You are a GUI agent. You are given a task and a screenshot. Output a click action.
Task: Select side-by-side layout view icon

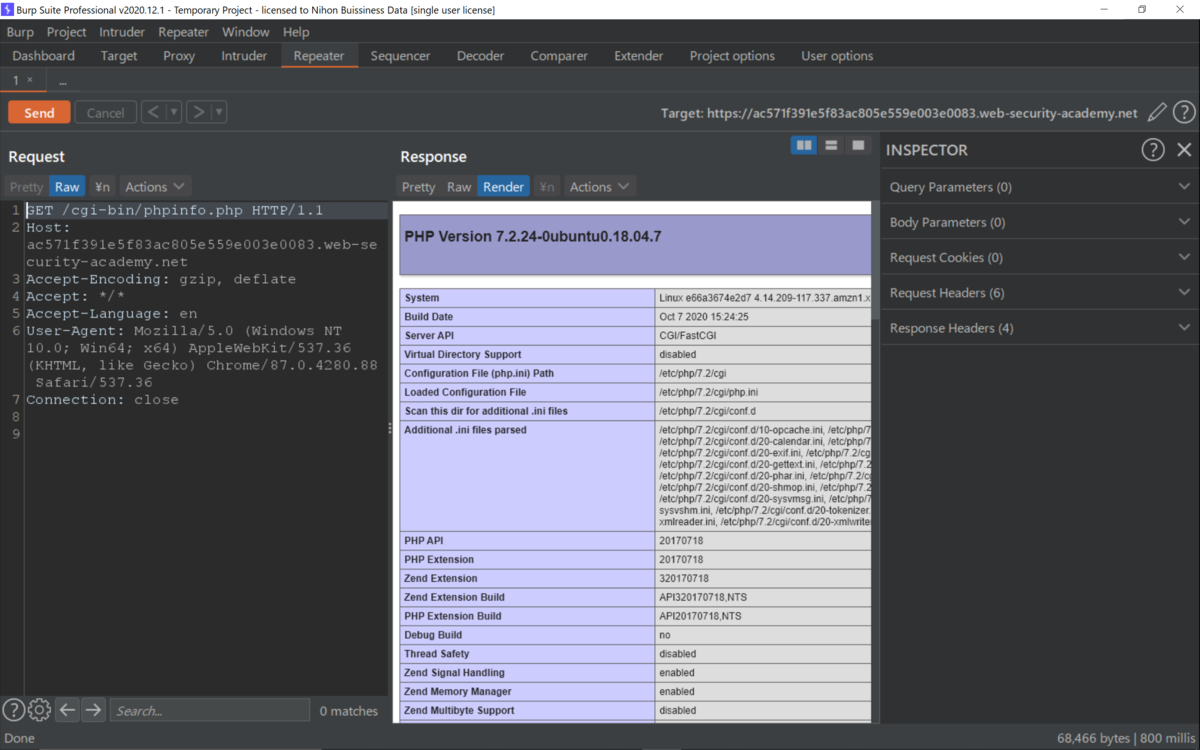[x=804, y=146]
